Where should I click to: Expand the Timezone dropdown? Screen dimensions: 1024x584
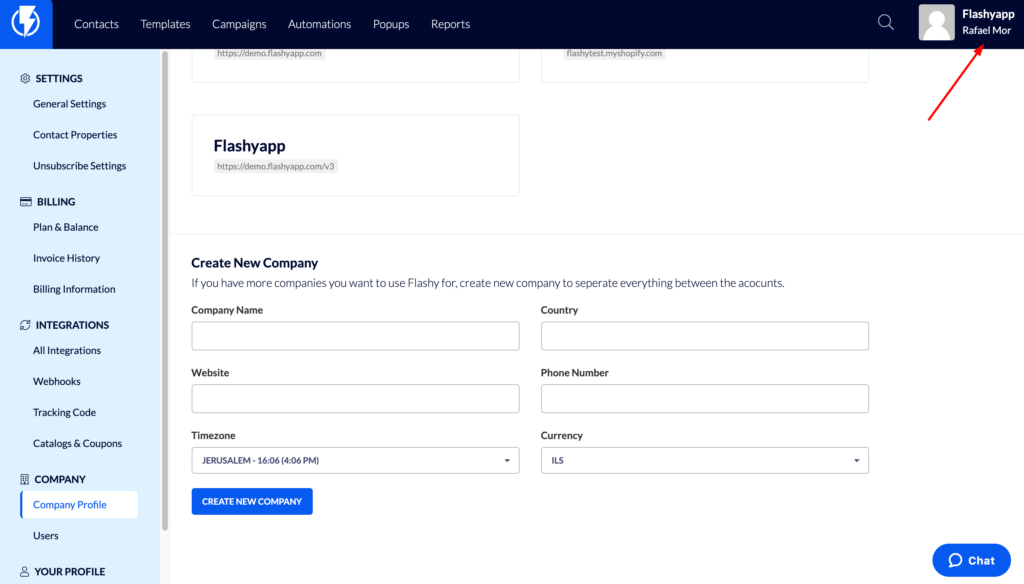tap(355, 461)
